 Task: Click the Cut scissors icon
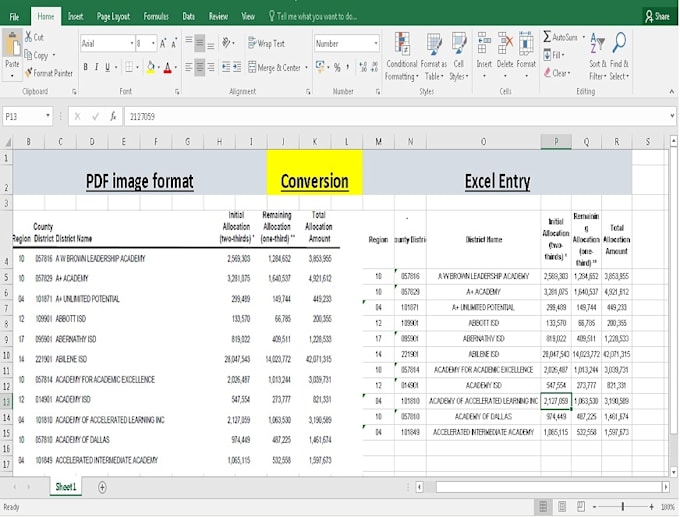tap(29, 37)
